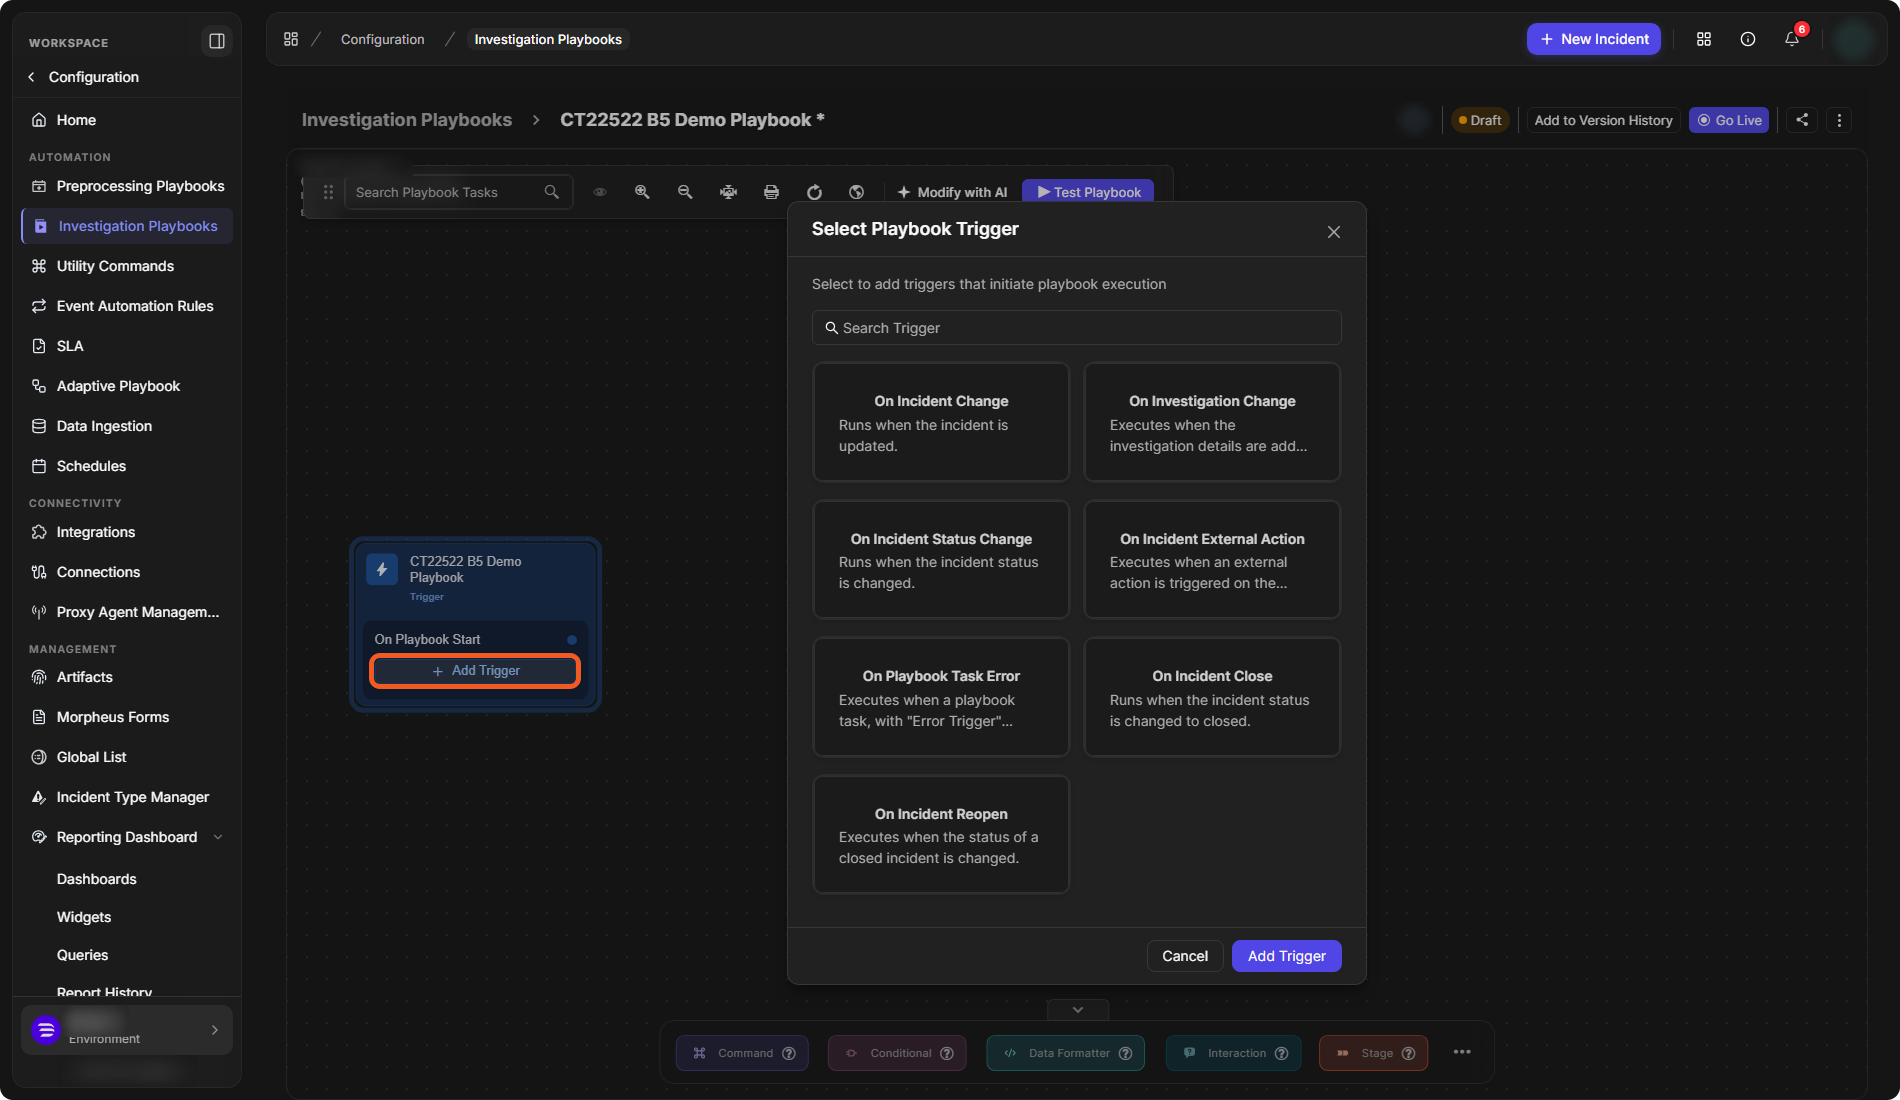
Task: Click the print icon
Action: (x=771, y=192)
